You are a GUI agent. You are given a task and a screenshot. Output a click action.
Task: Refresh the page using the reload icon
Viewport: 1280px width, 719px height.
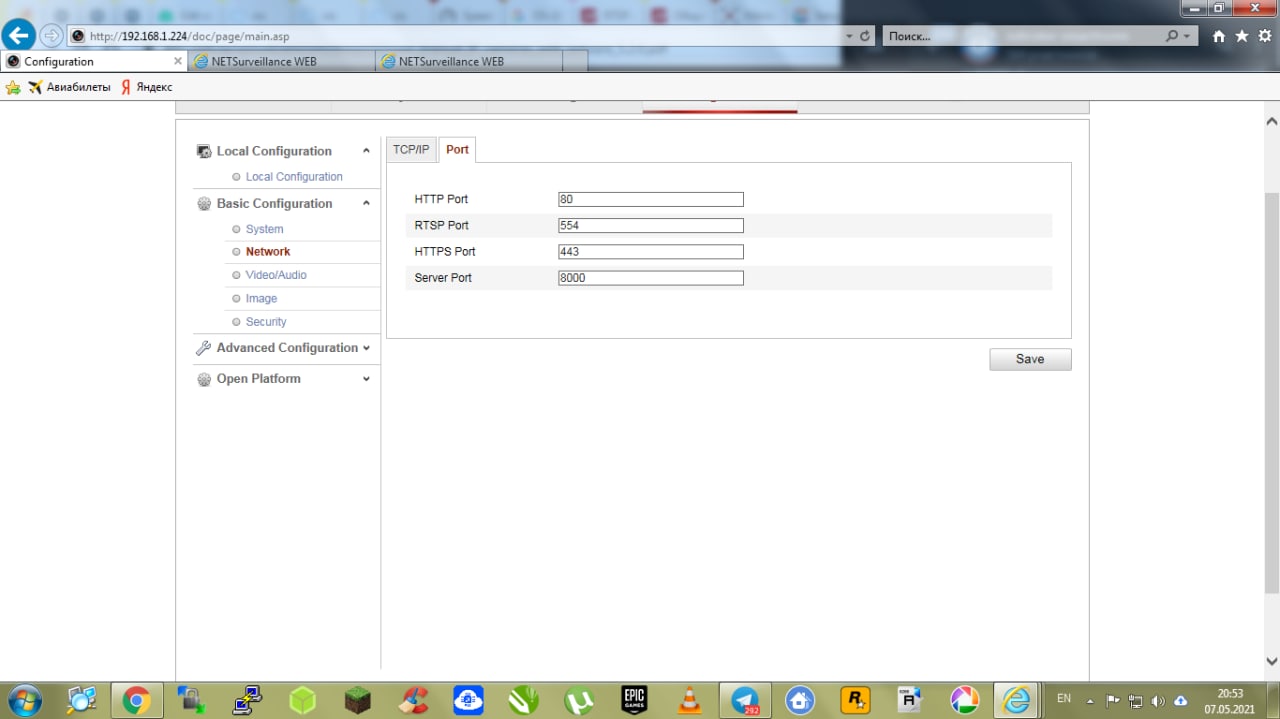click(x=865, y=36)
